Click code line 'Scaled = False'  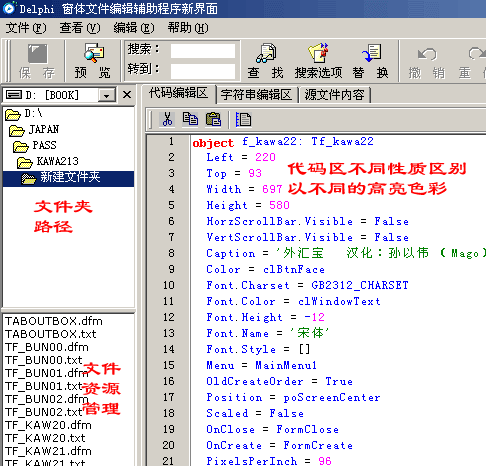255,413
